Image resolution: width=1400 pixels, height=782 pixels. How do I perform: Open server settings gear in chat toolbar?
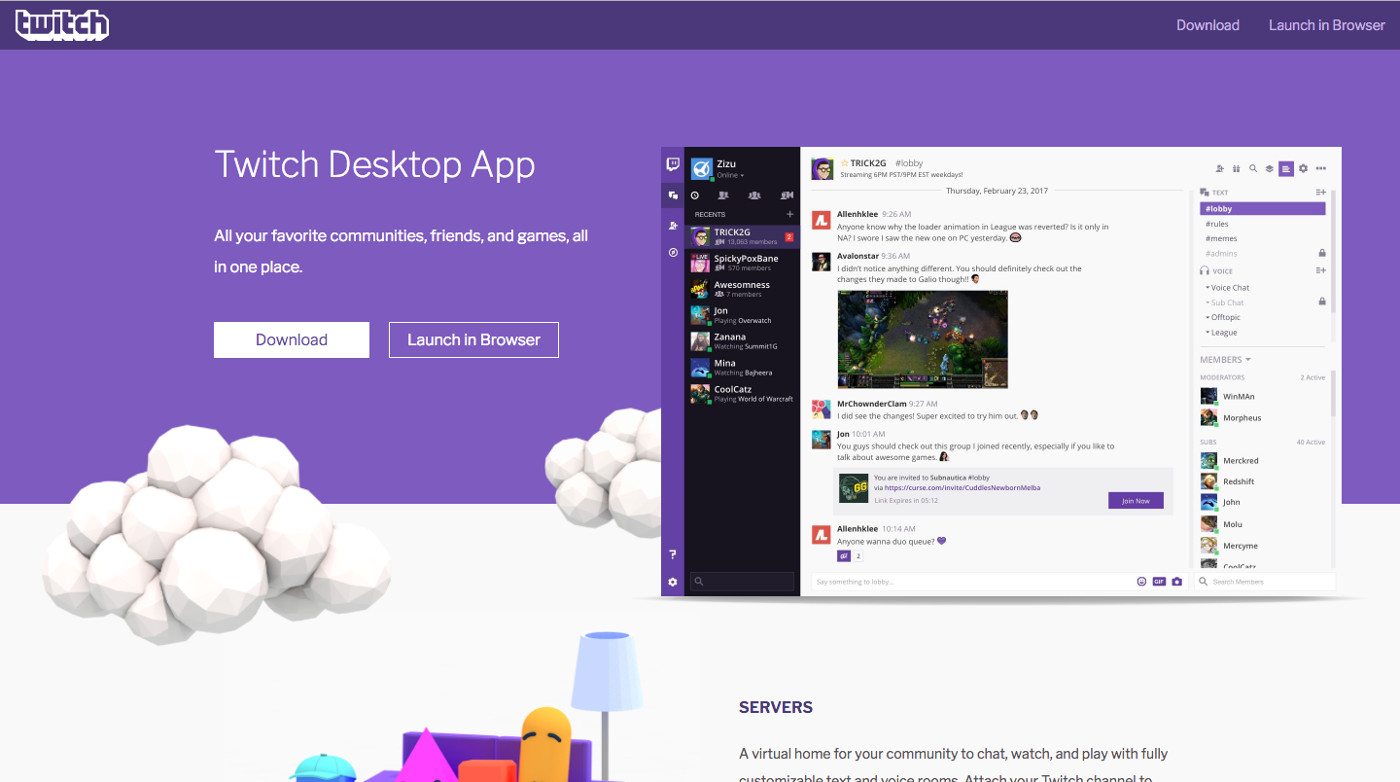pos(1303,169)
